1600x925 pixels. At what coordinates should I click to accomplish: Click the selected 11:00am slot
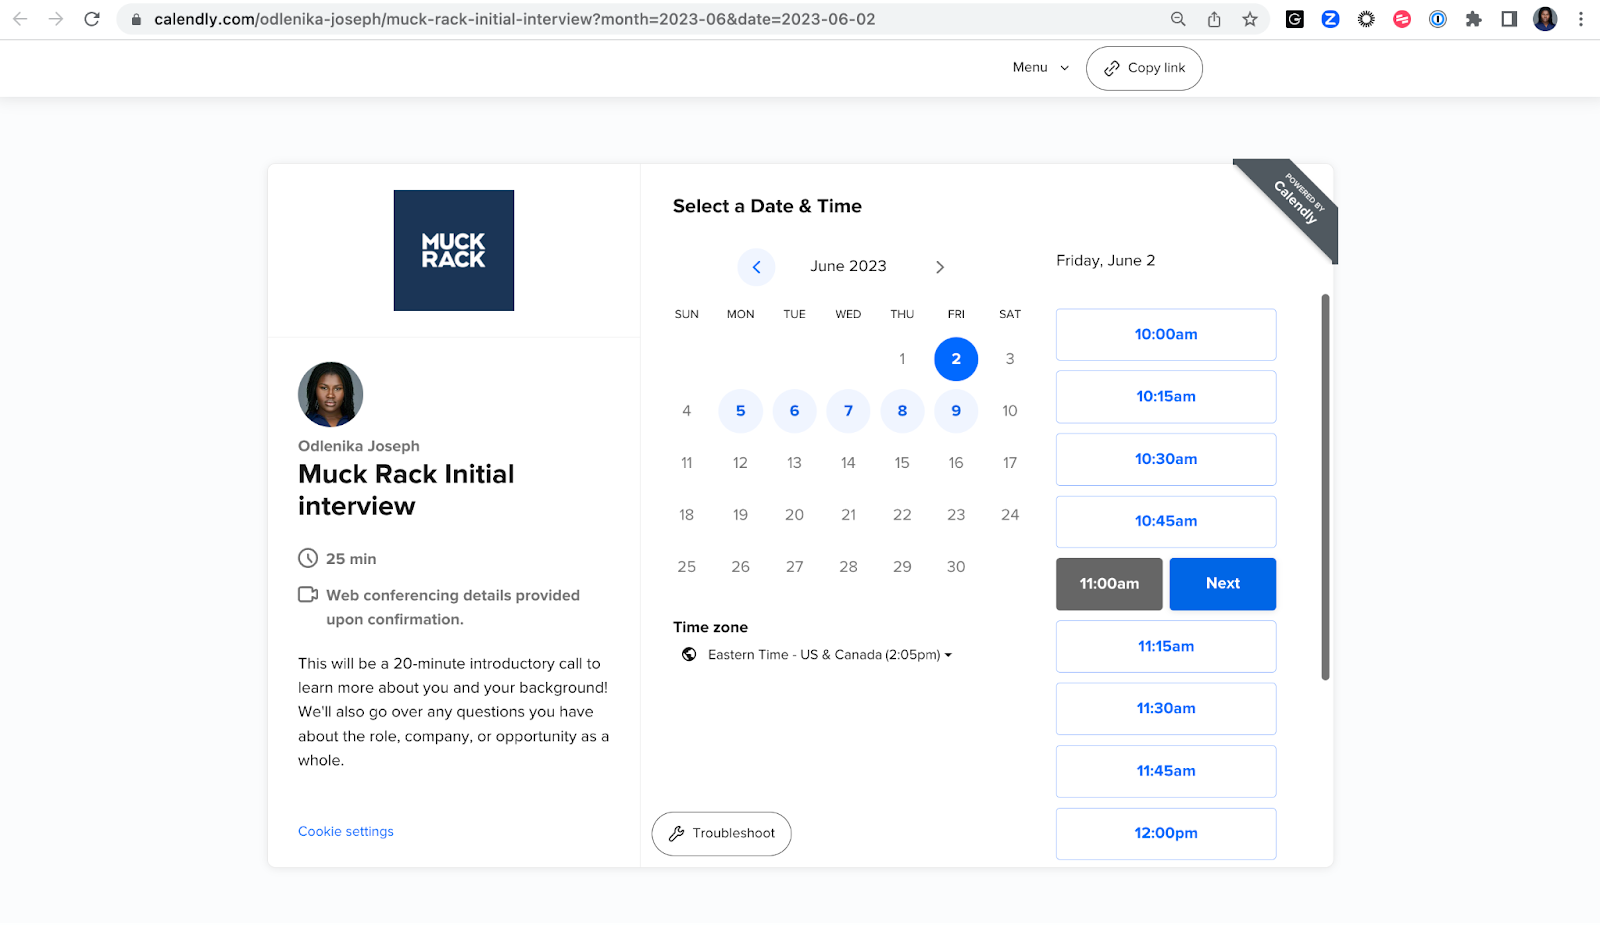[x=1109, y=584]
